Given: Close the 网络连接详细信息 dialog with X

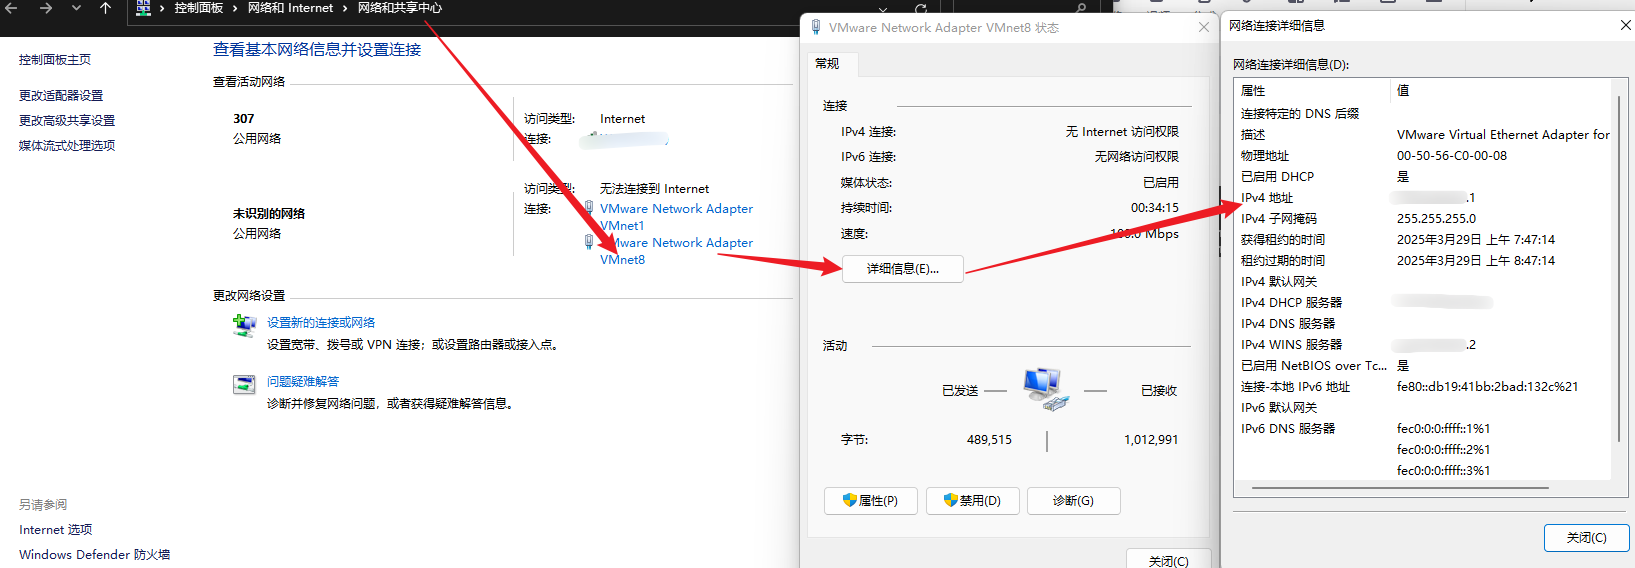Looking at the screenshot, I should (x=1625, y=26).
